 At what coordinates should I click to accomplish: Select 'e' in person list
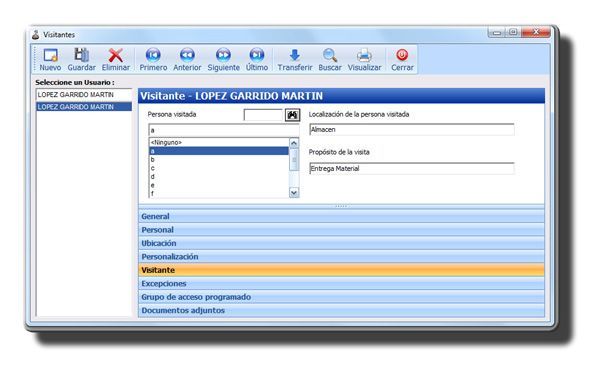pyautogui.click(x=219, y=185)
